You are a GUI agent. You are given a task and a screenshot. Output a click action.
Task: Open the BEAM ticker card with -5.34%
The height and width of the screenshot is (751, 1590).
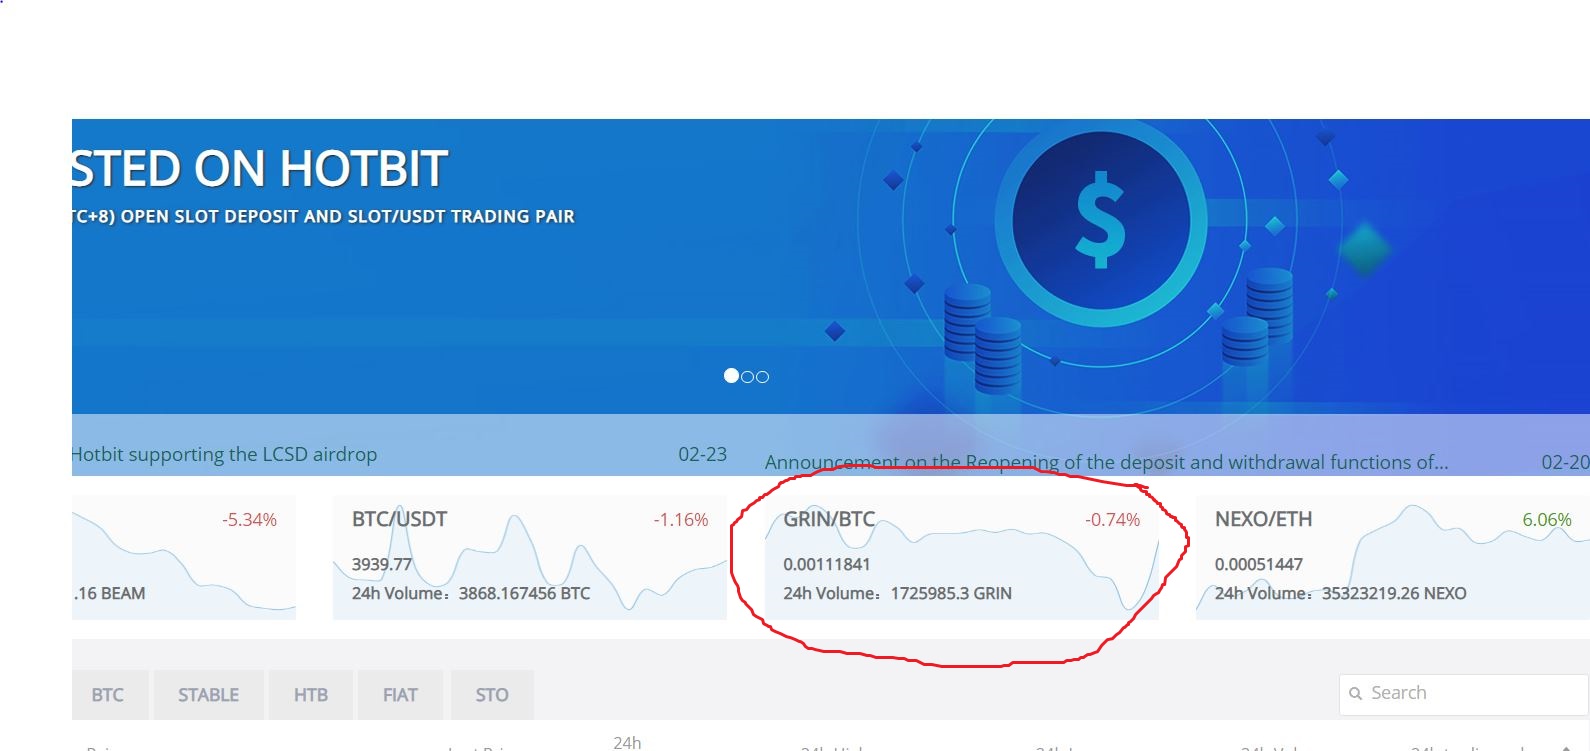[184, 557]
